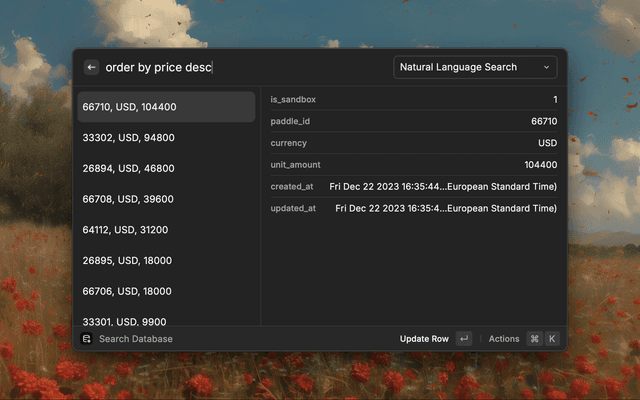Viewport: 640px width, 400px height.
Task: Click the created_at timestamp row
Action: tap(413, 187)
